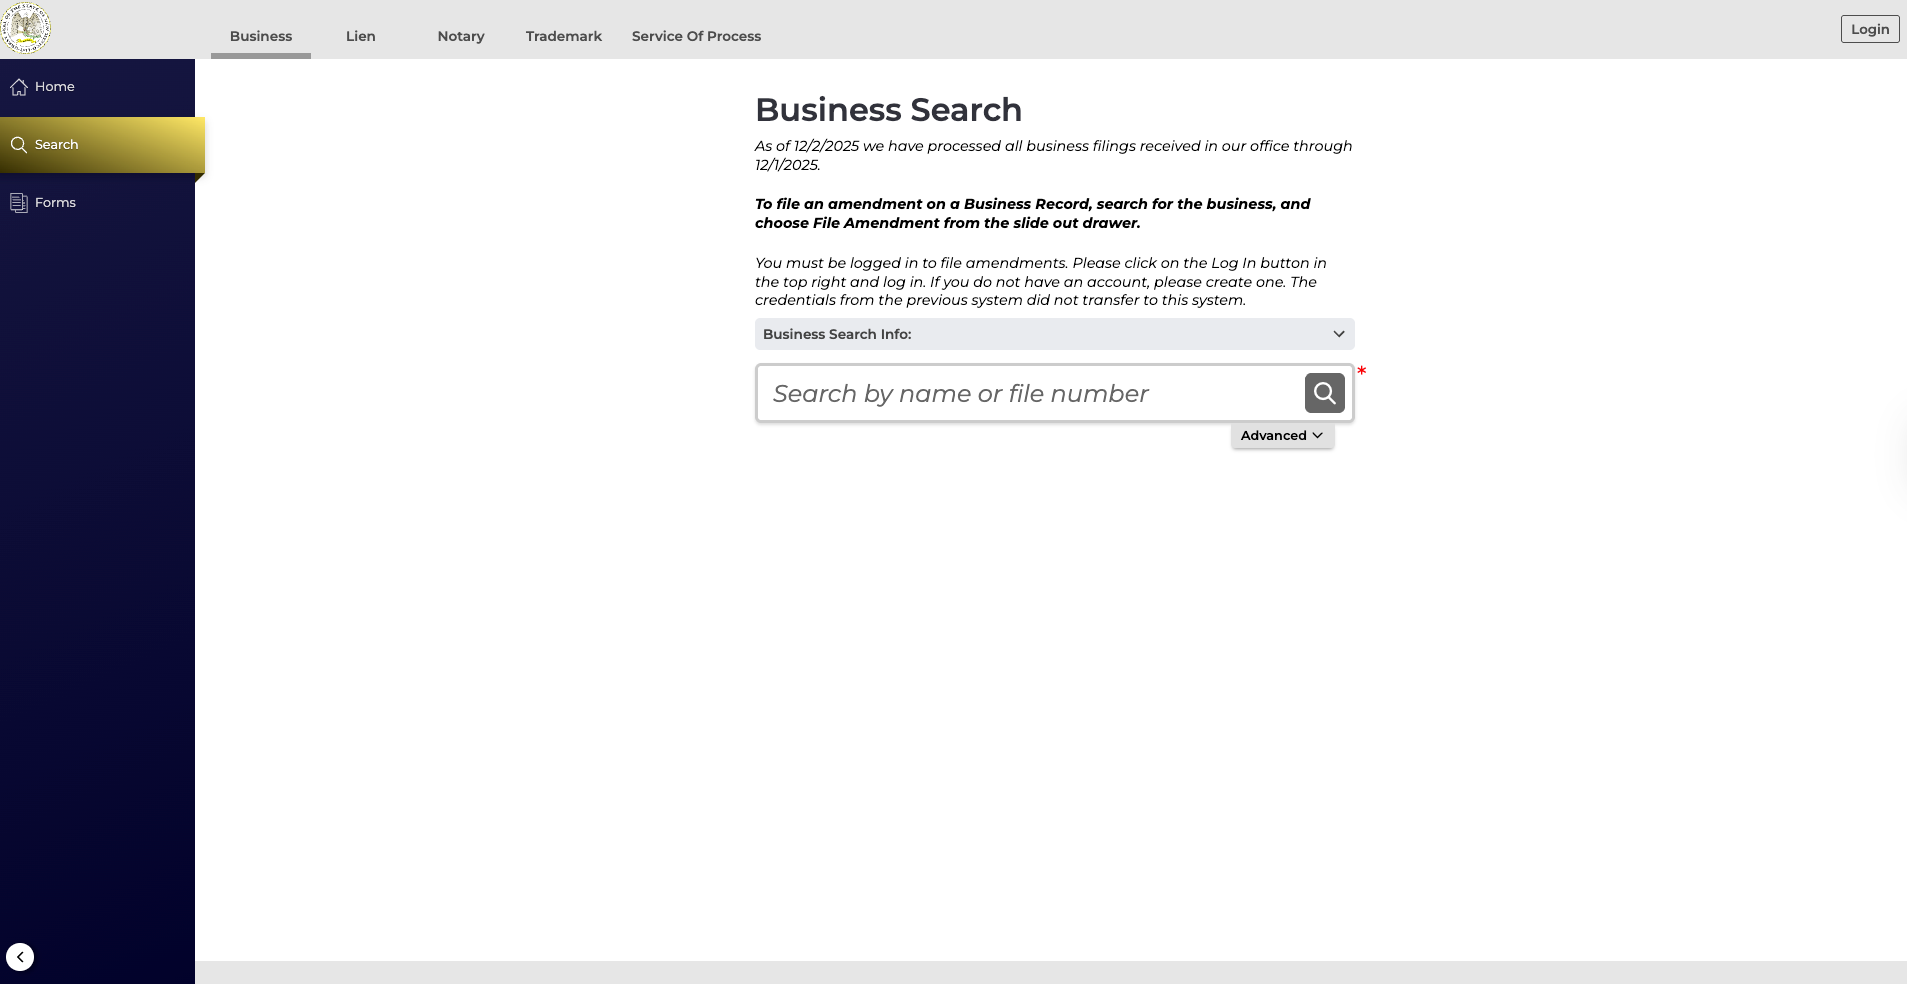This screenshot has height=984, width=1907.
Task: Collapse the sidebar with the circular arrow
Action: pyautogui.click(x=19, y=956)
